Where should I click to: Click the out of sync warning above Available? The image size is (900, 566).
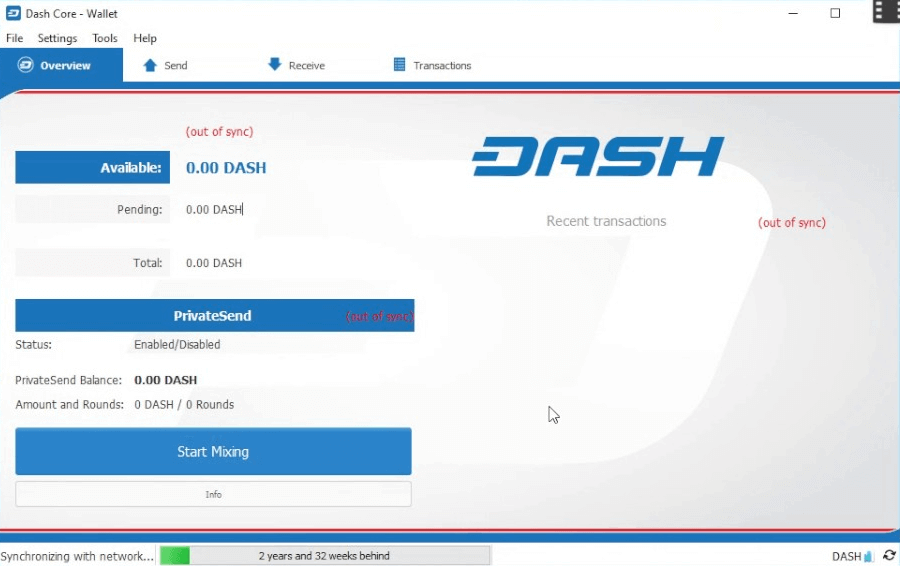click(x=219, y=132)
